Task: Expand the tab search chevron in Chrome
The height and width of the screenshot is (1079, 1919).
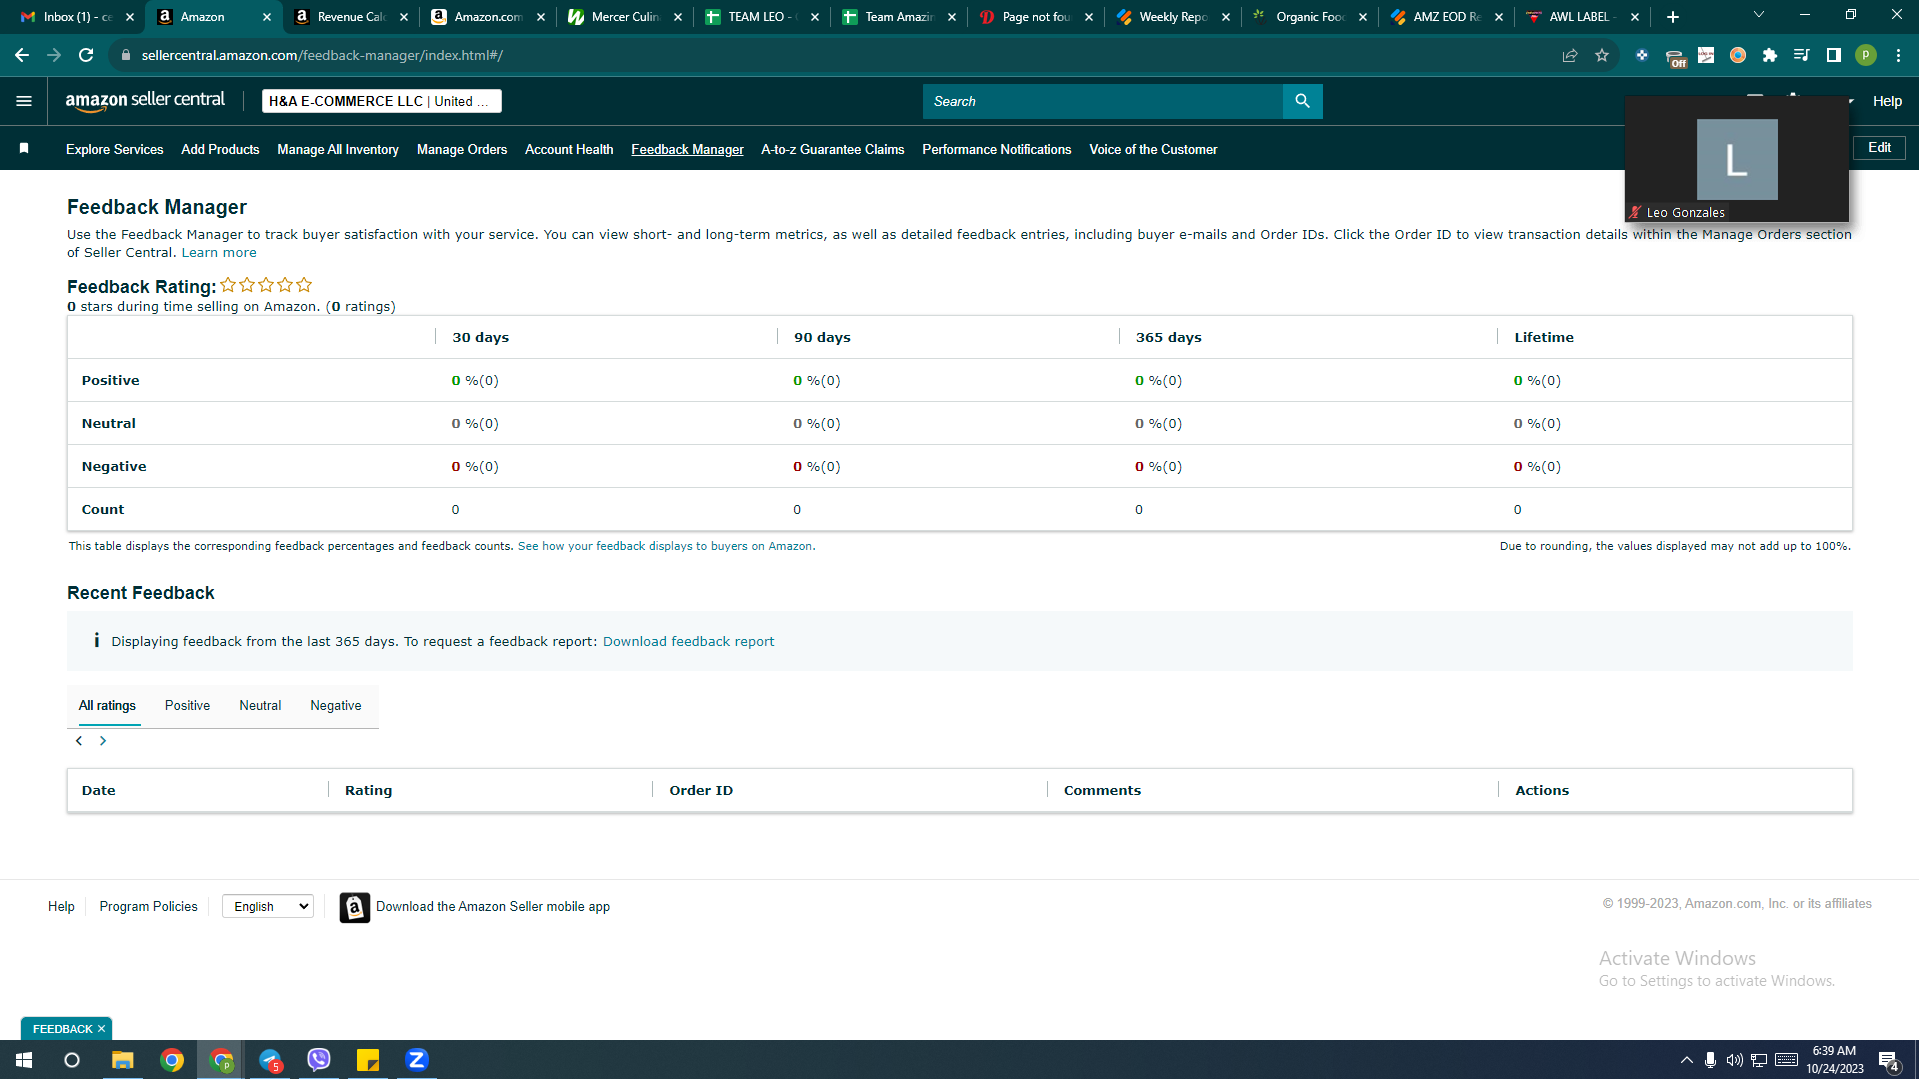Action: (x=1758, y=15)
